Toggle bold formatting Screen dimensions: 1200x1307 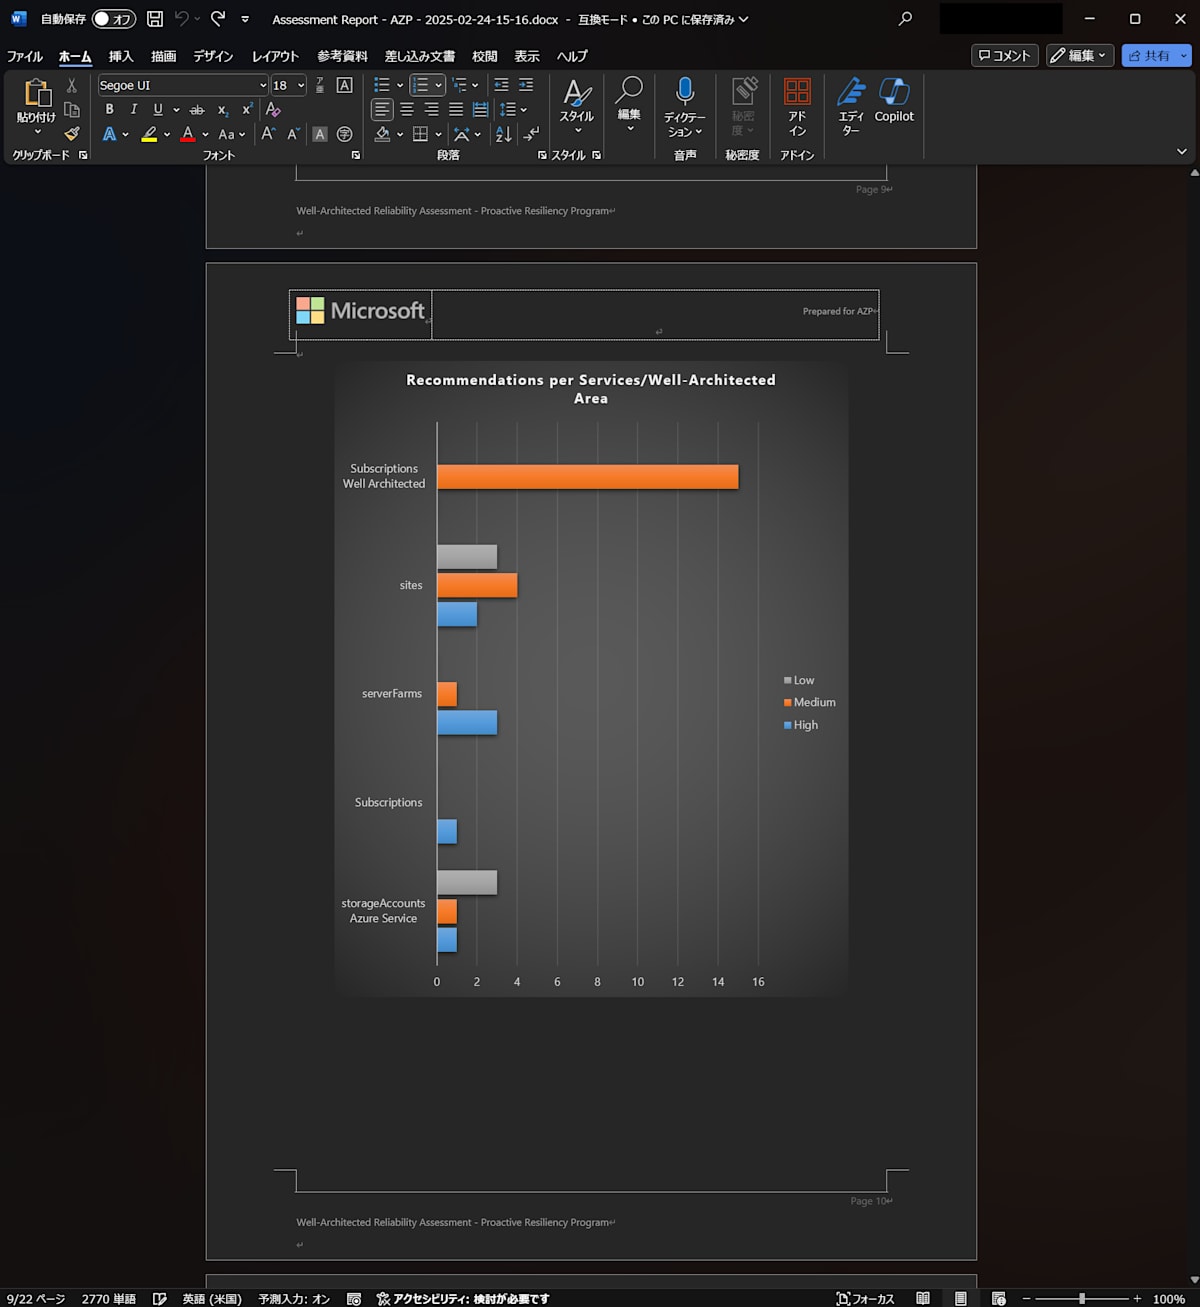point(109,110)
